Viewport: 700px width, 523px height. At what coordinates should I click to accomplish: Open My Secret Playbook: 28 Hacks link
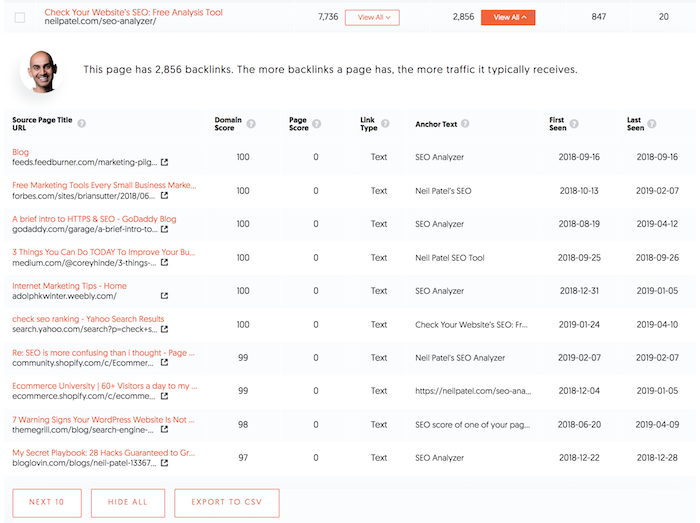[x=104, y=452]
